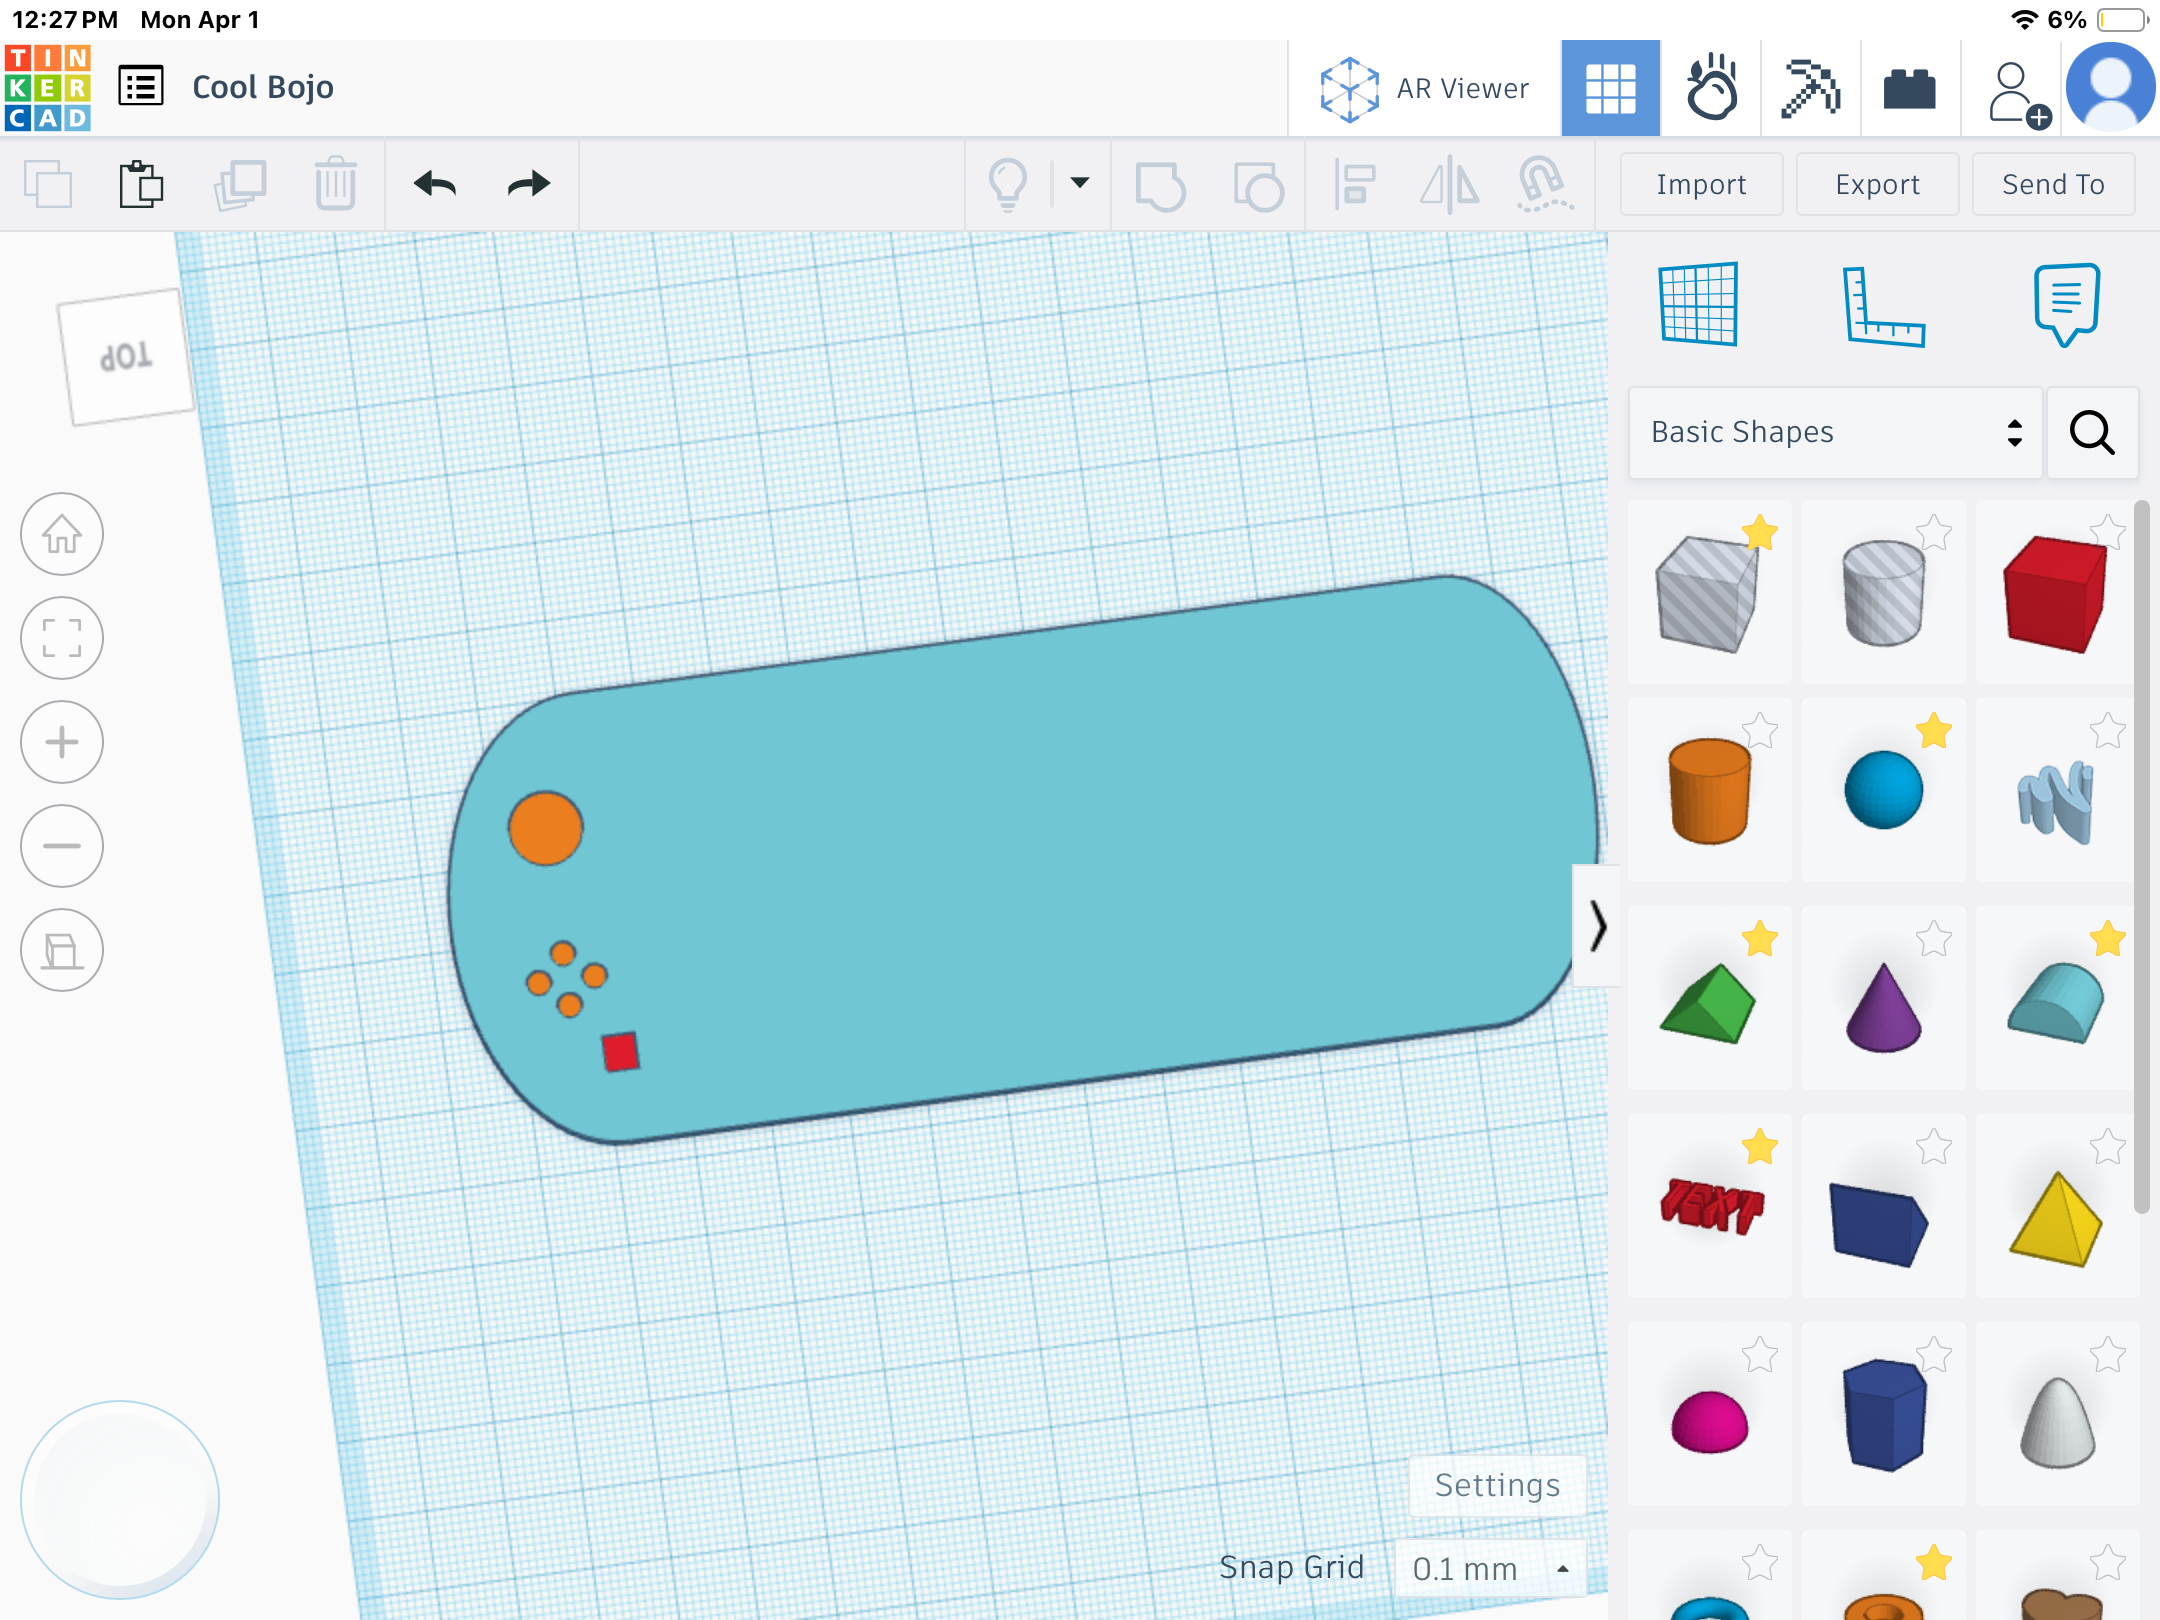The height and width of the screenshot is (1620, 2160).
Task: Open the Snap Grid 0.1 mm dropdown
Action: coord(1491,1568)
